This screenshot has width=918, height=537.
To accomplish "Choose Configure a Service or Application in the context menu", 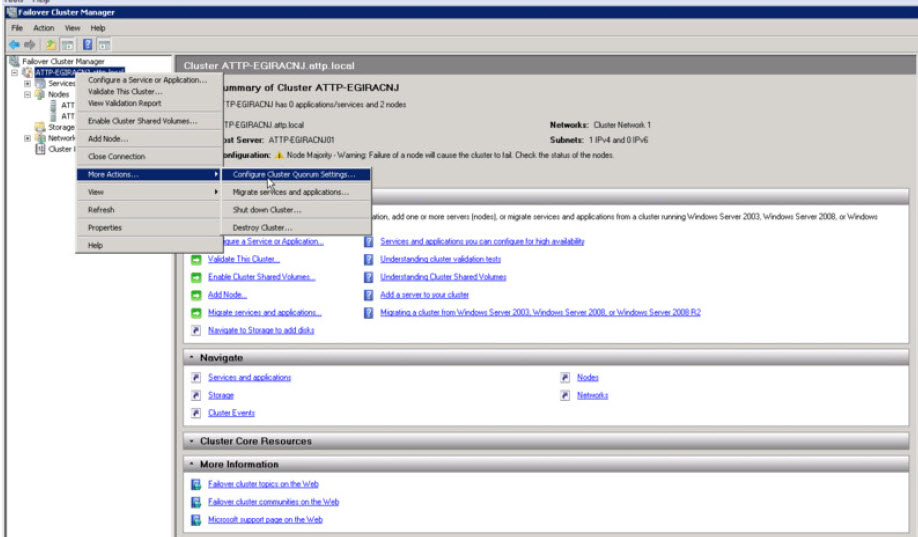I will coord(149,80).
